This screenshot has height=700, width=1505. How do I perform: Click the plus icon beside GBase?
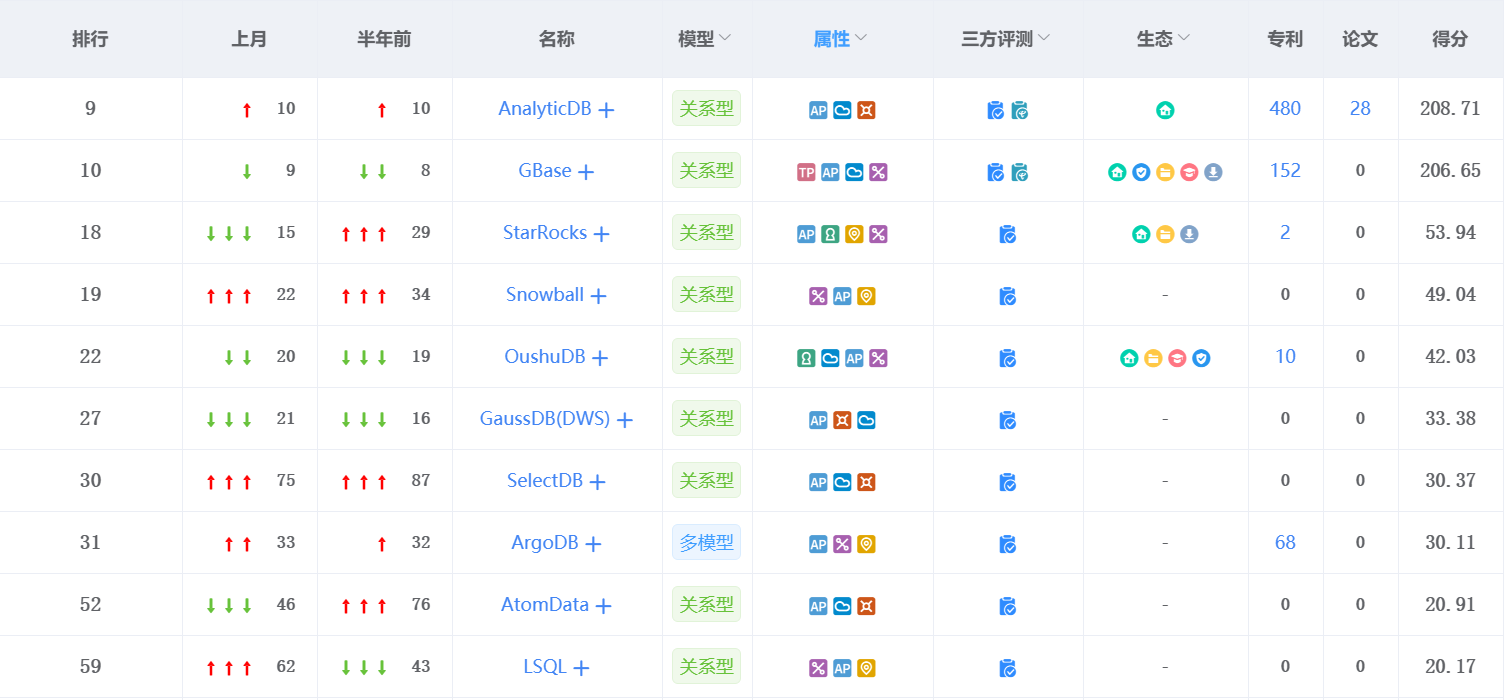(586, 172)
